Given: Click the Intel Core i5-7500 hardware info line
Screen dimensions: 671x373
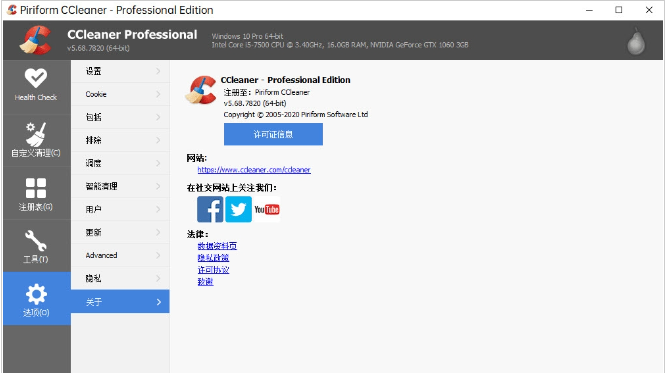Looking at the screenshot, I should [340, 45].
